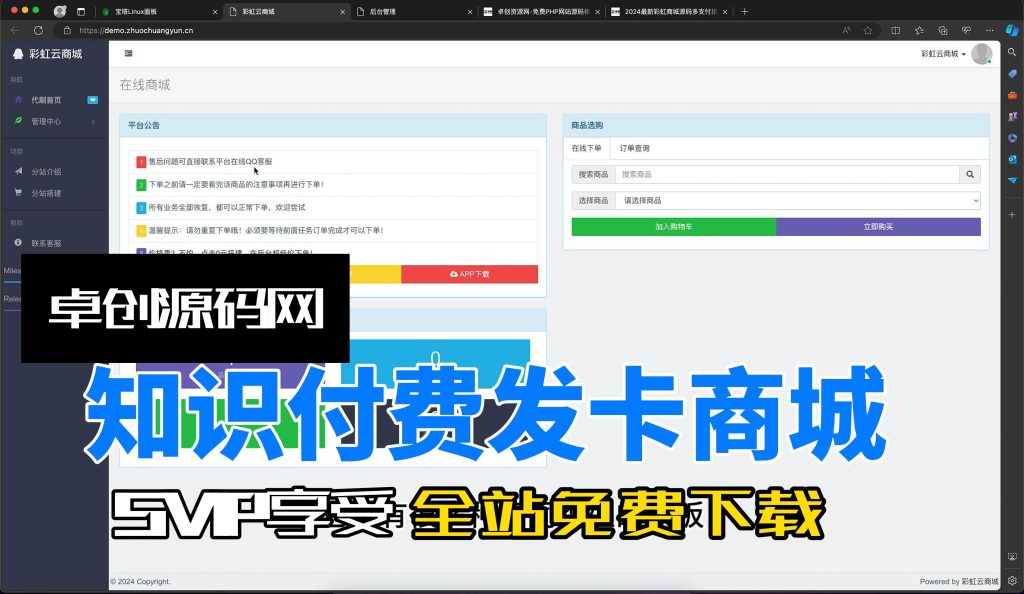This screenshot has height=594, width=1024.
Task: Expand the 管理中心 sidebar menu
Action: tap(54, 121)
